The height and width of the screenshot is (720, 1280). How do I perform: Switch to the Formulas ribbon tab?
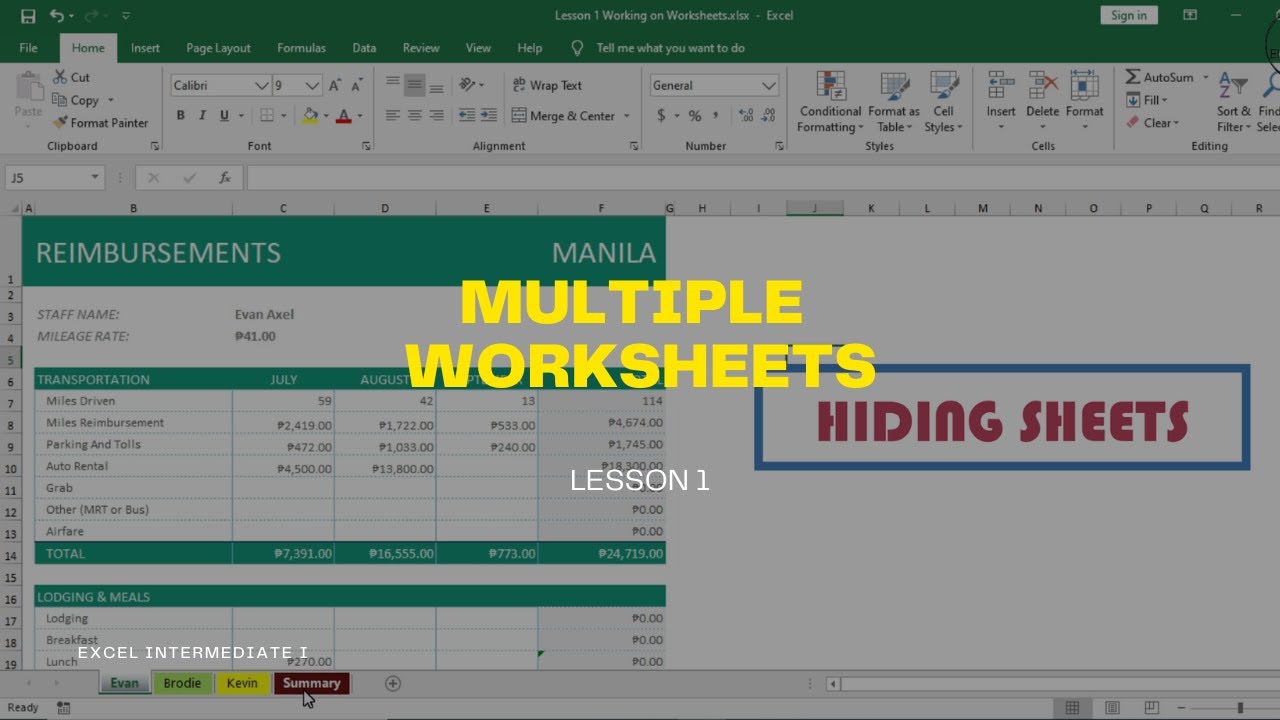pos(301,48)
